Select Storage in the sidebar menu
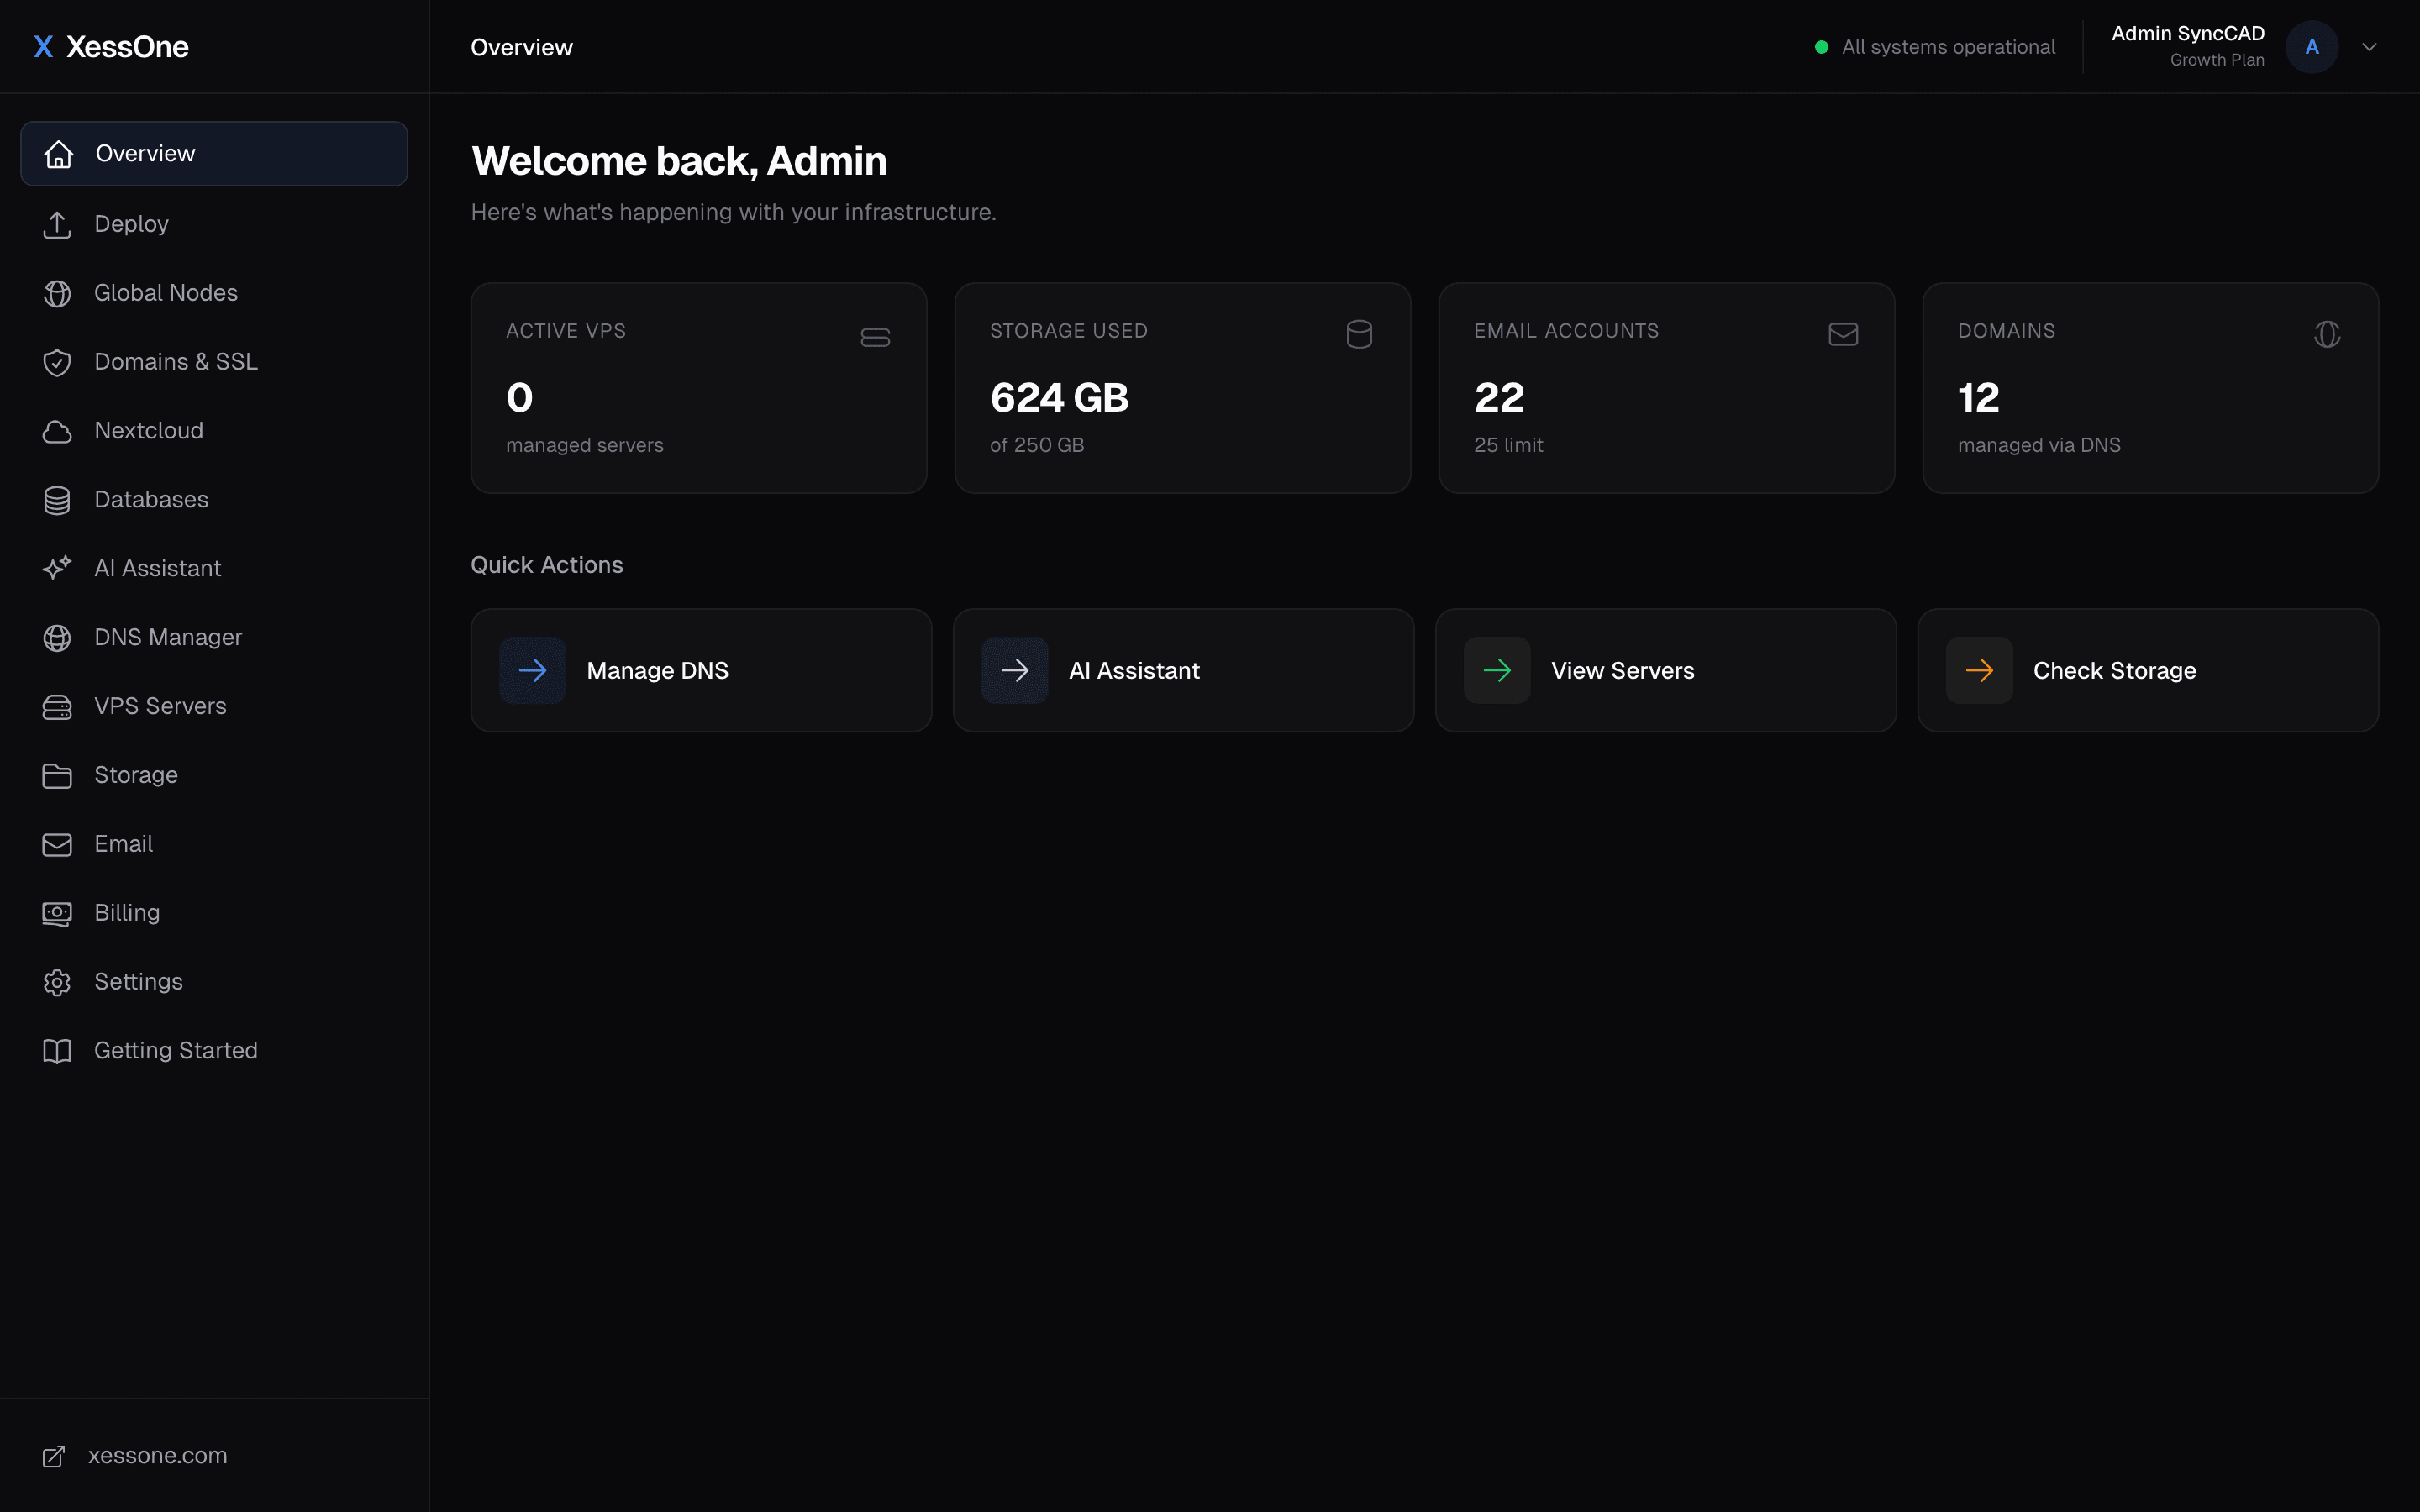 coord(135,775)
